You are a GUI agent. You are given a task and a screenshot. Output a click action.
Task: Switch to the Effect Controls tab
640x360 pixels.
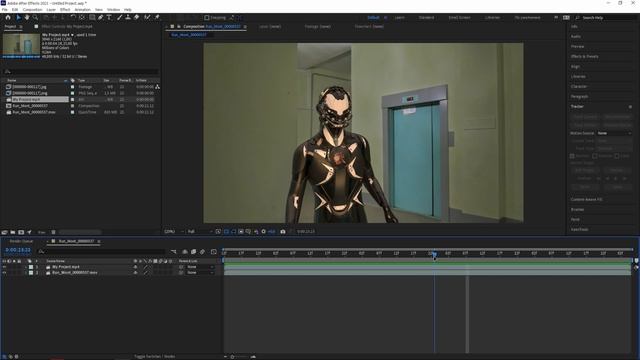coord(67,27)
